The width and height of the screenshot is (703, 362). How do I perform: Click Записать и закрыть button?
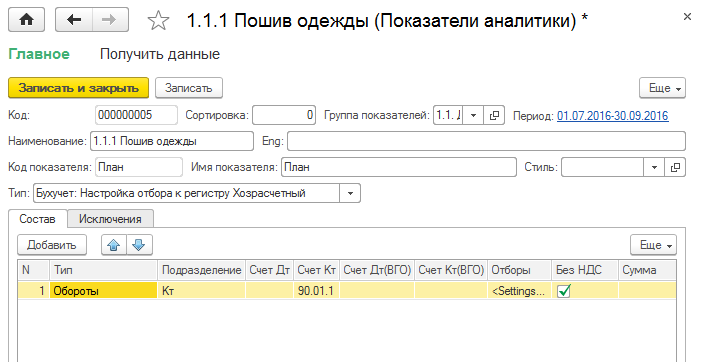point(78,88)
